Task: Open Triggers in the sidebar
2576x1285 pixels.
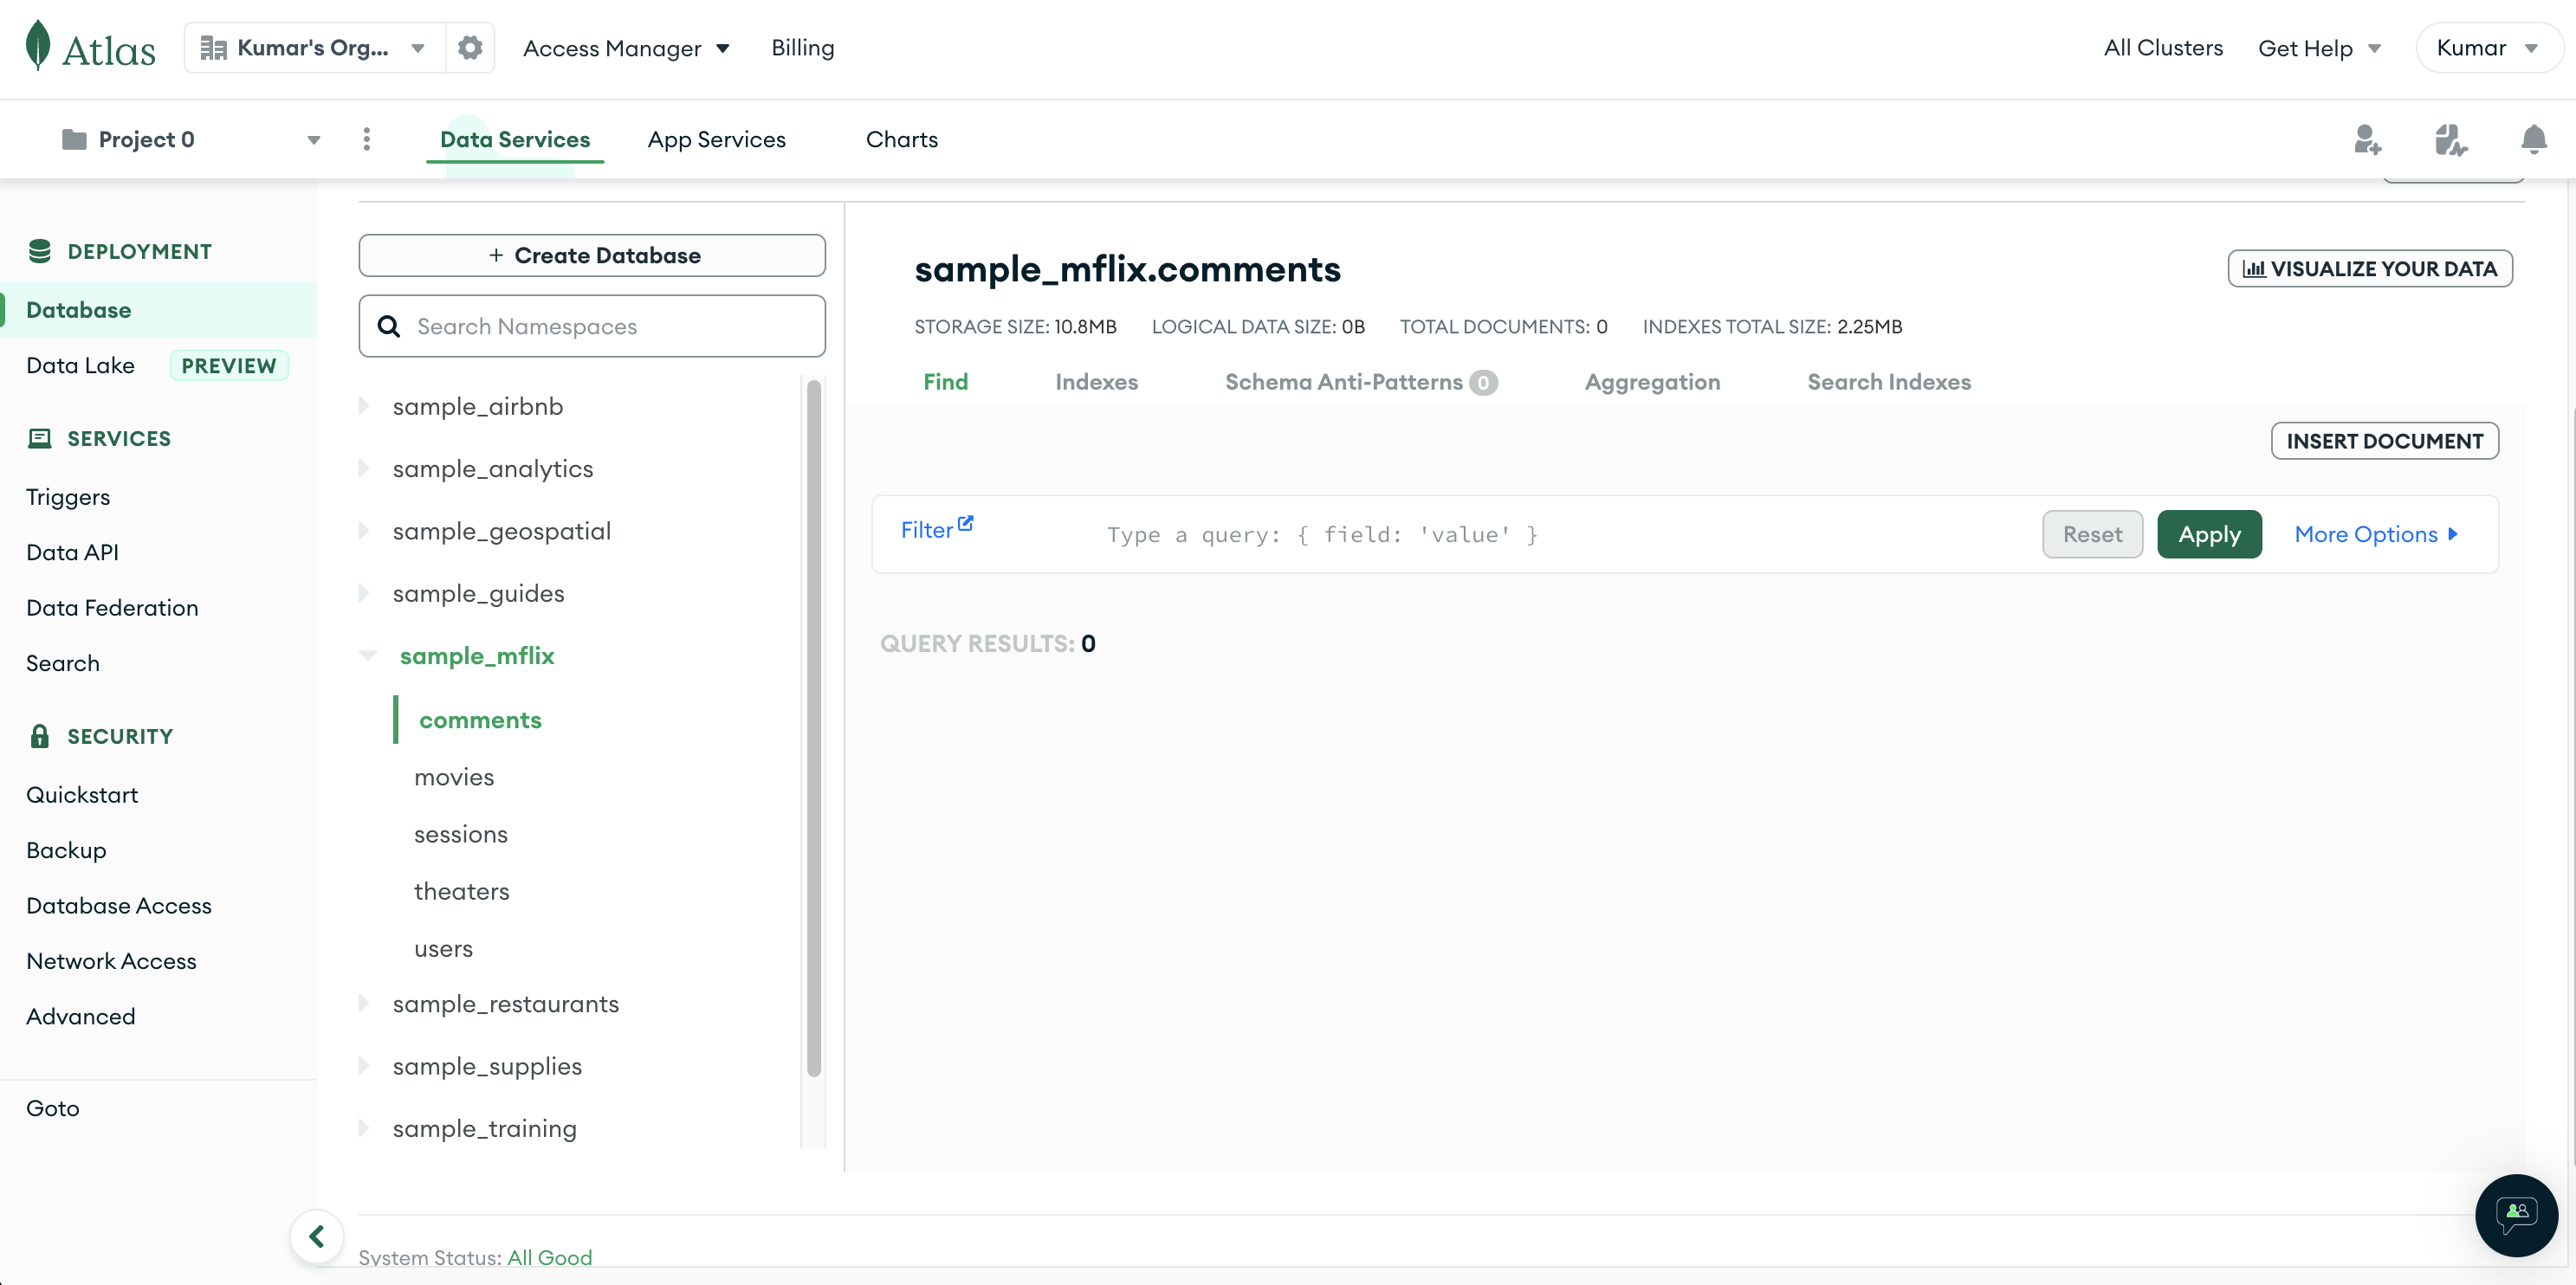Action: 68,497
